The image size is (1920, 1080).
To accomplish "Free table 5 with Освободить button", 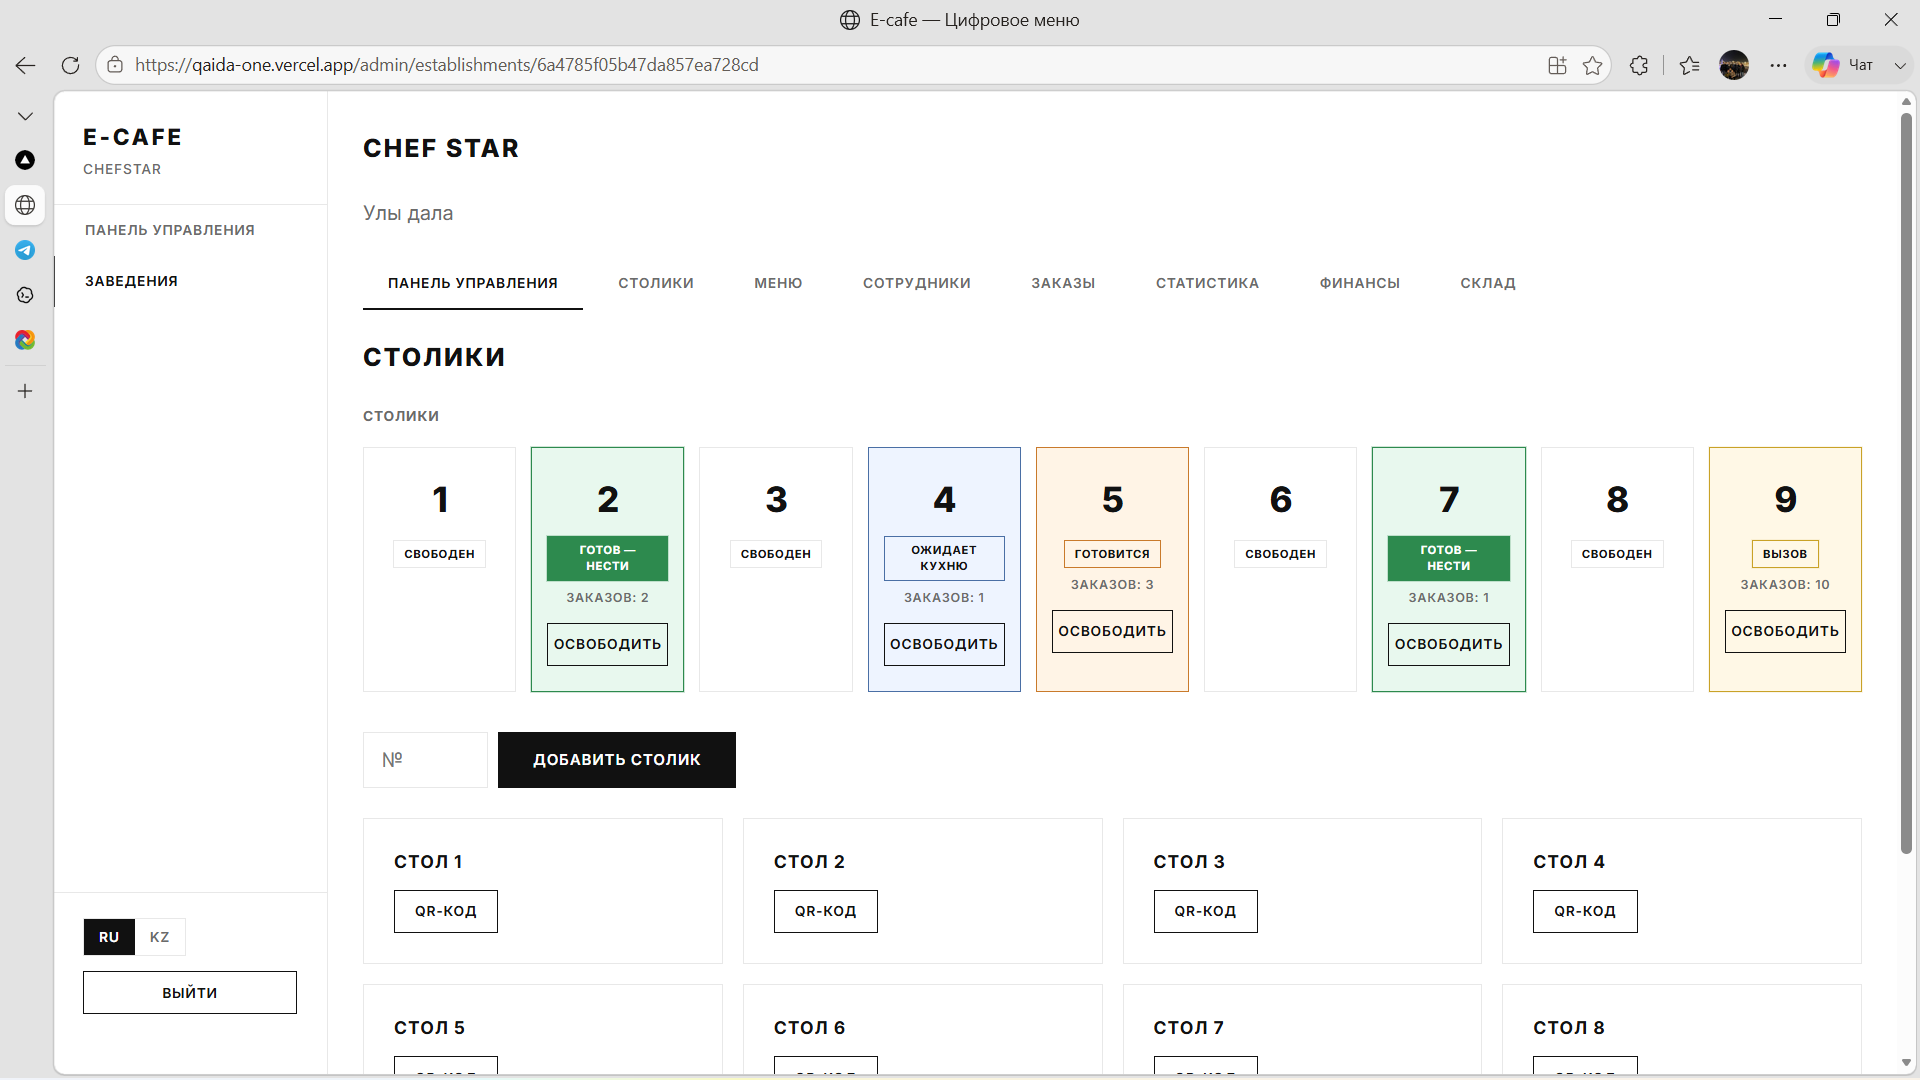I will [x=1112, y=631].
